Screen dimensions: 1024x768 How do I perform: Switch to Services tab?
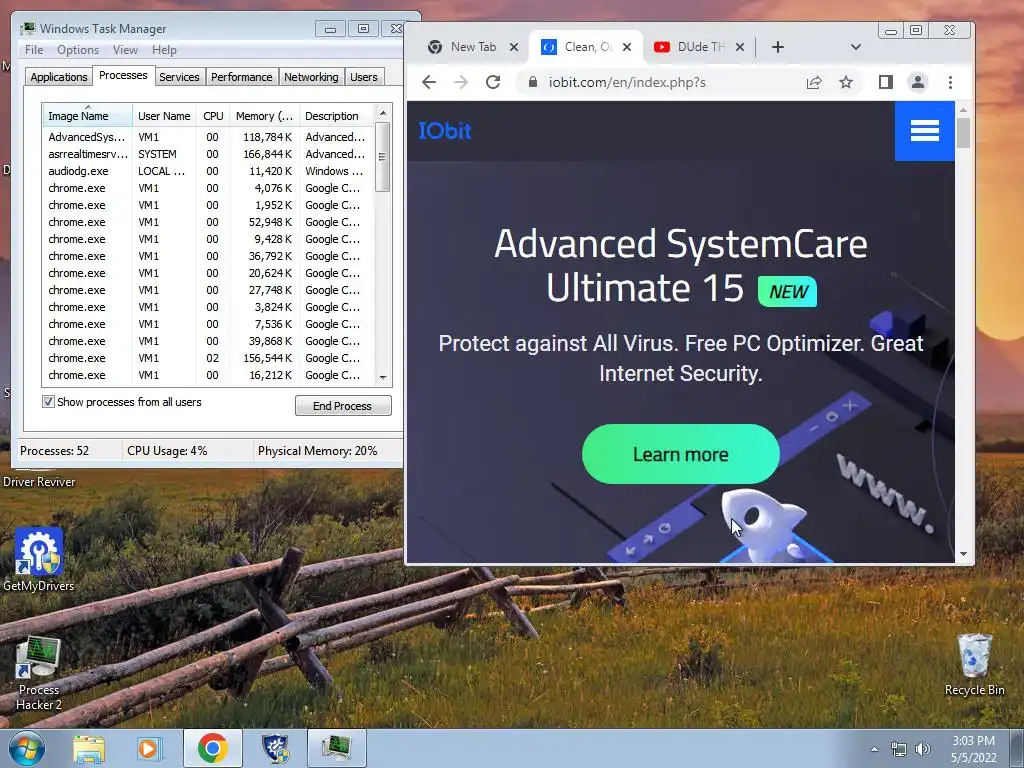point(179,77)
